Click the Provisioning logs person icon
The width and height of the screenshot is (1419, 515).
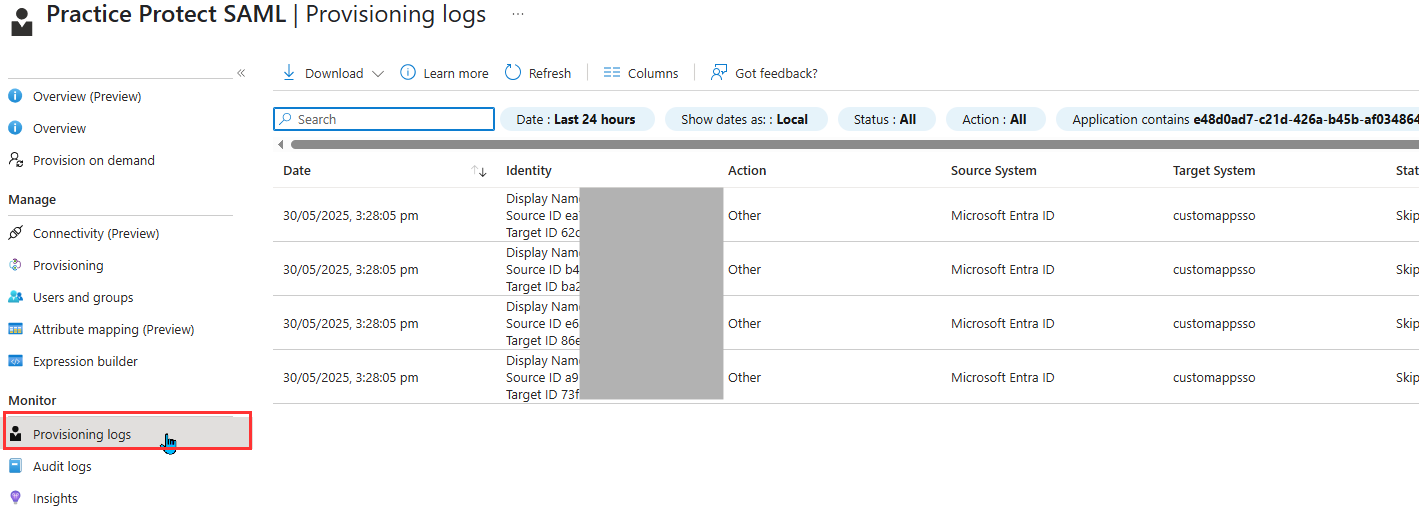tap(15, 434)
